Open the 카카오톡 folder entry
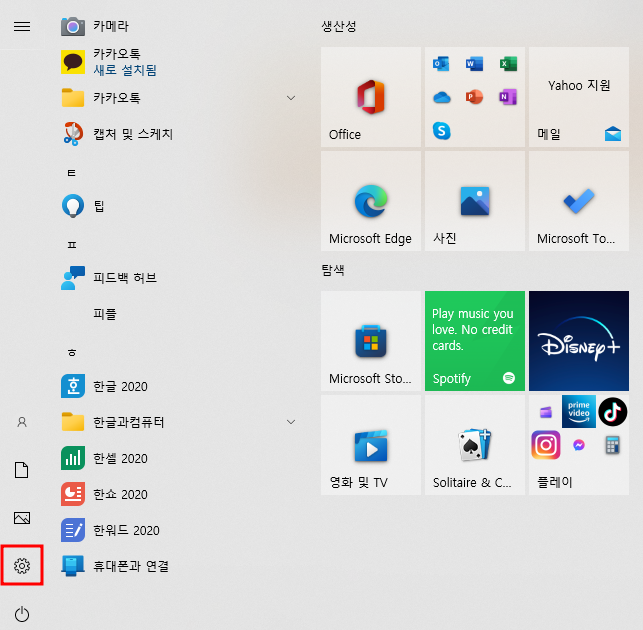643x630 pixels. pyautogui.click(x=179, y=98)
